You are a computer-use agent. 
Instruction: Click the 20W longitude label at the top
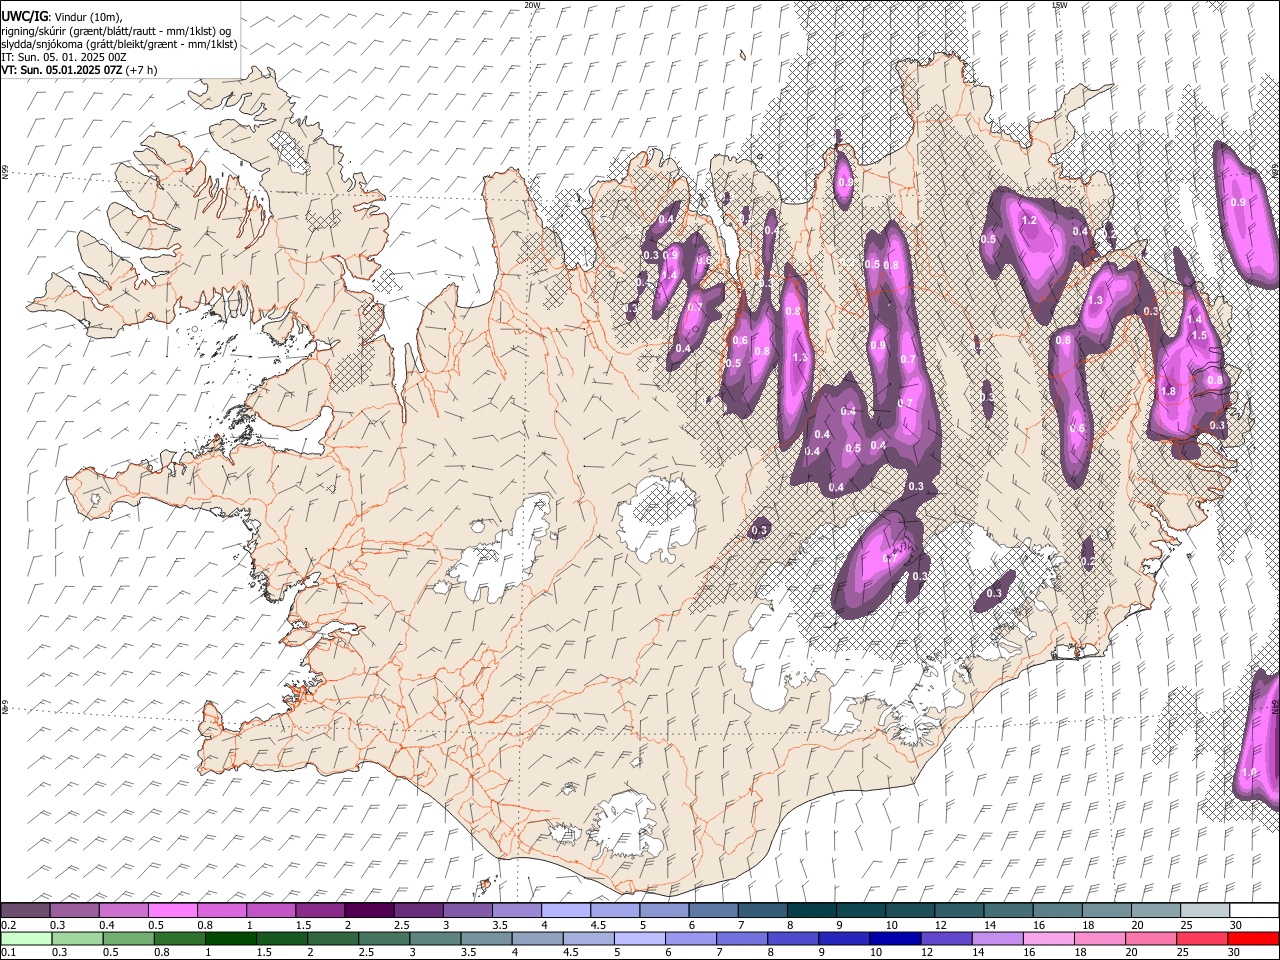[532, 5]
